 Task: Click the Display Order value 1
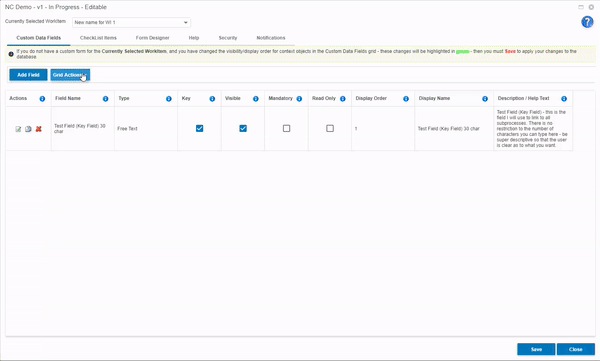356,129
